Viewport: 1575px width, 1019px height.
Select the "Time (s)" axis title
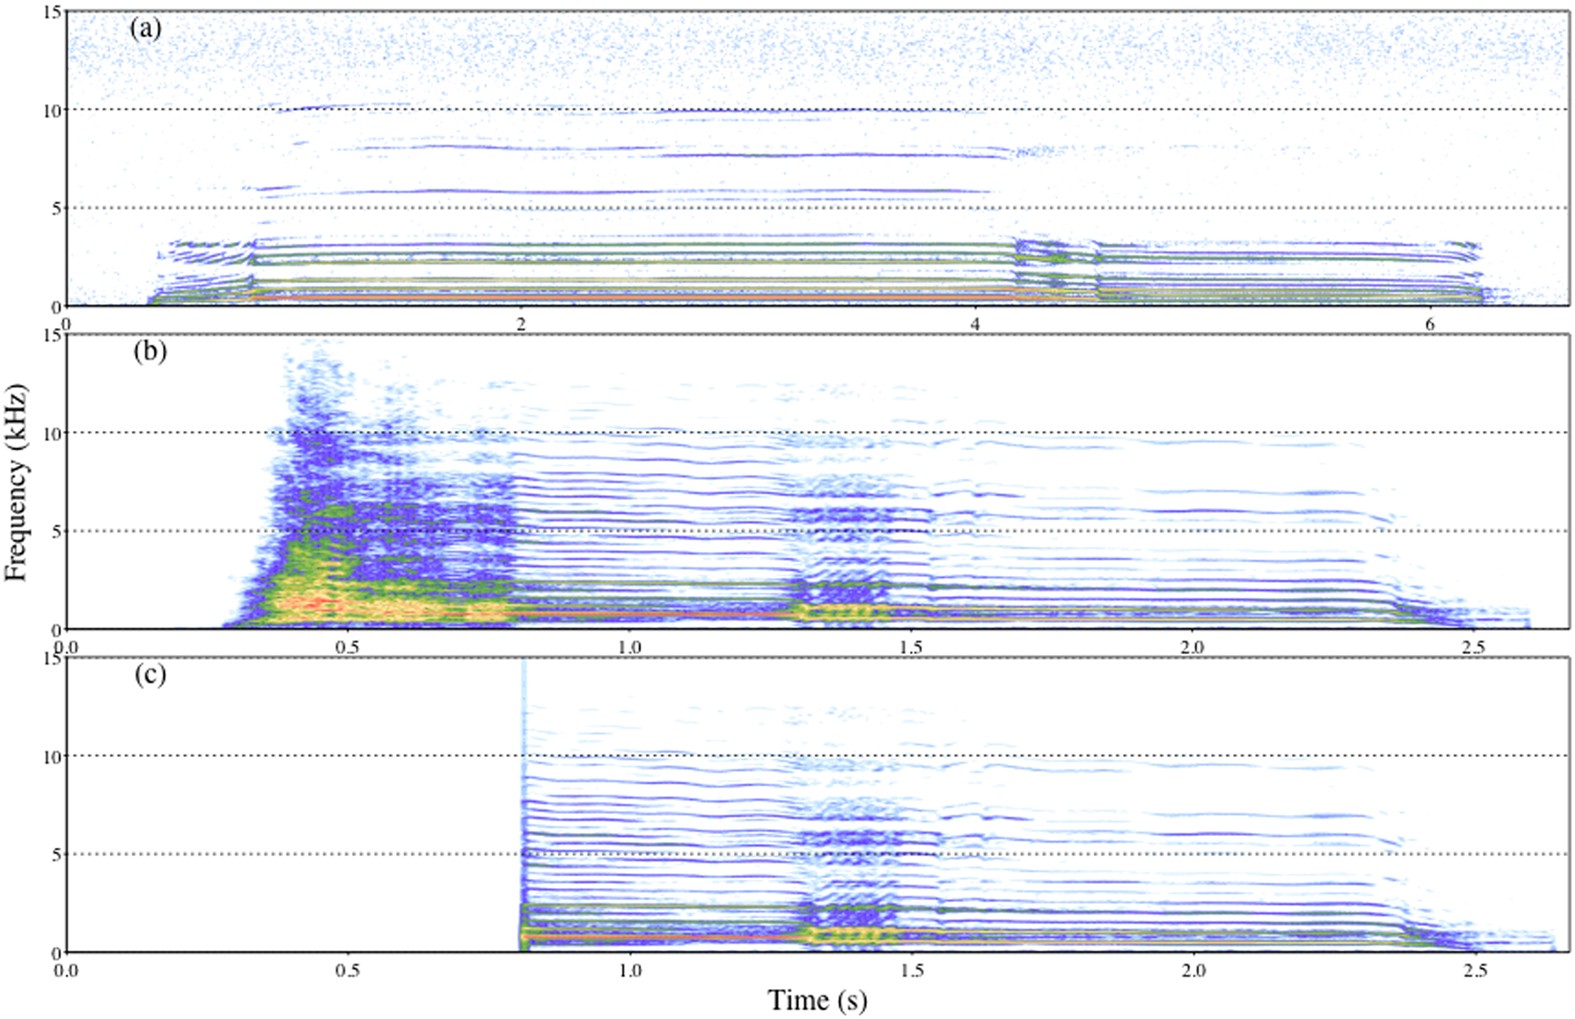coord(817,1000)
